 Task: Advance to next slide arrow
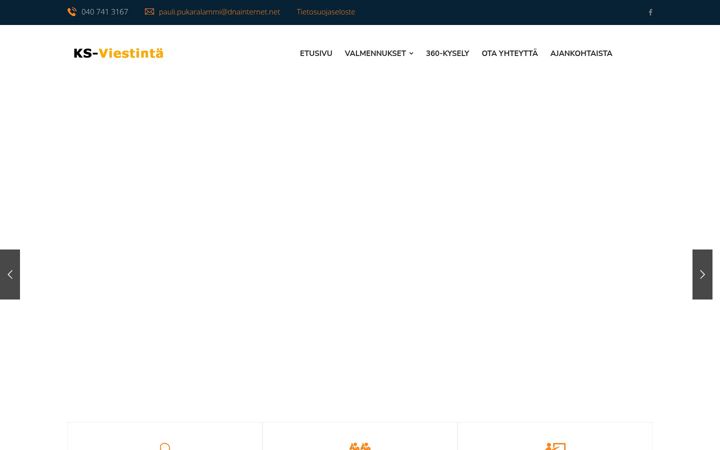click(702, 275)
